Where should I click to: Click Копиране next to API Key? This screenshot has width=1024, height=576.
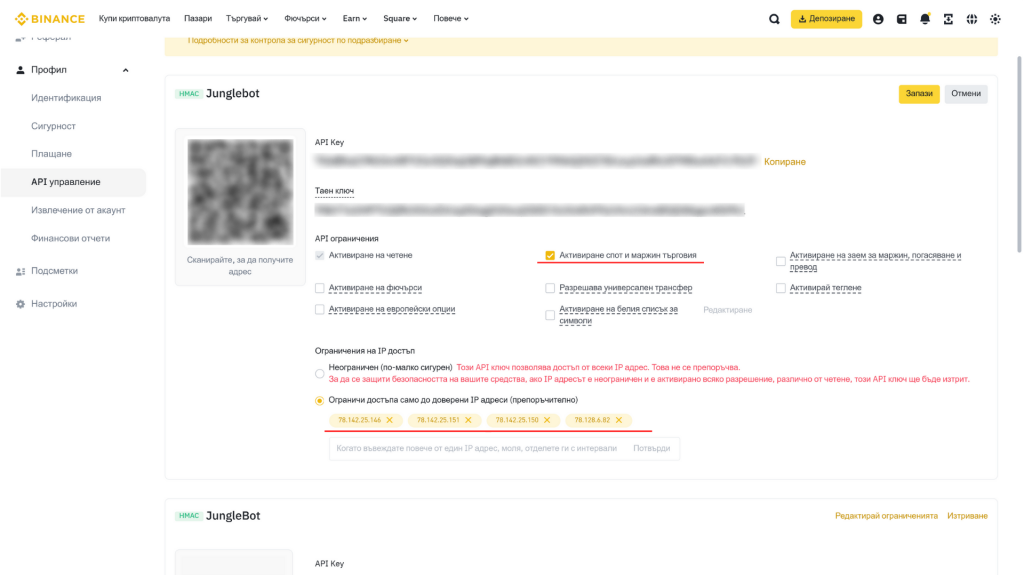[x=784, y=162]
